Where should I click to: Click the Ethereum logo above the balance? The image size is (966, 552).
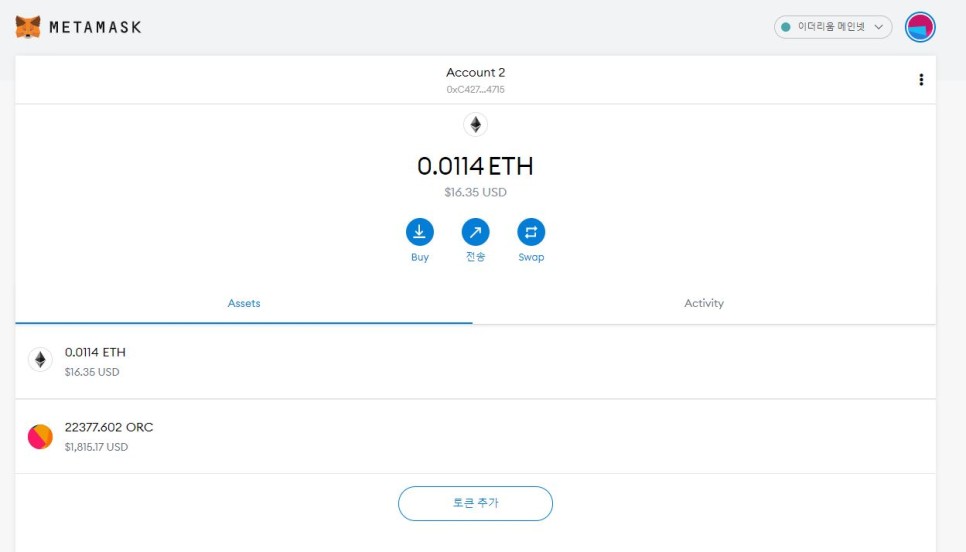(476, 125)
